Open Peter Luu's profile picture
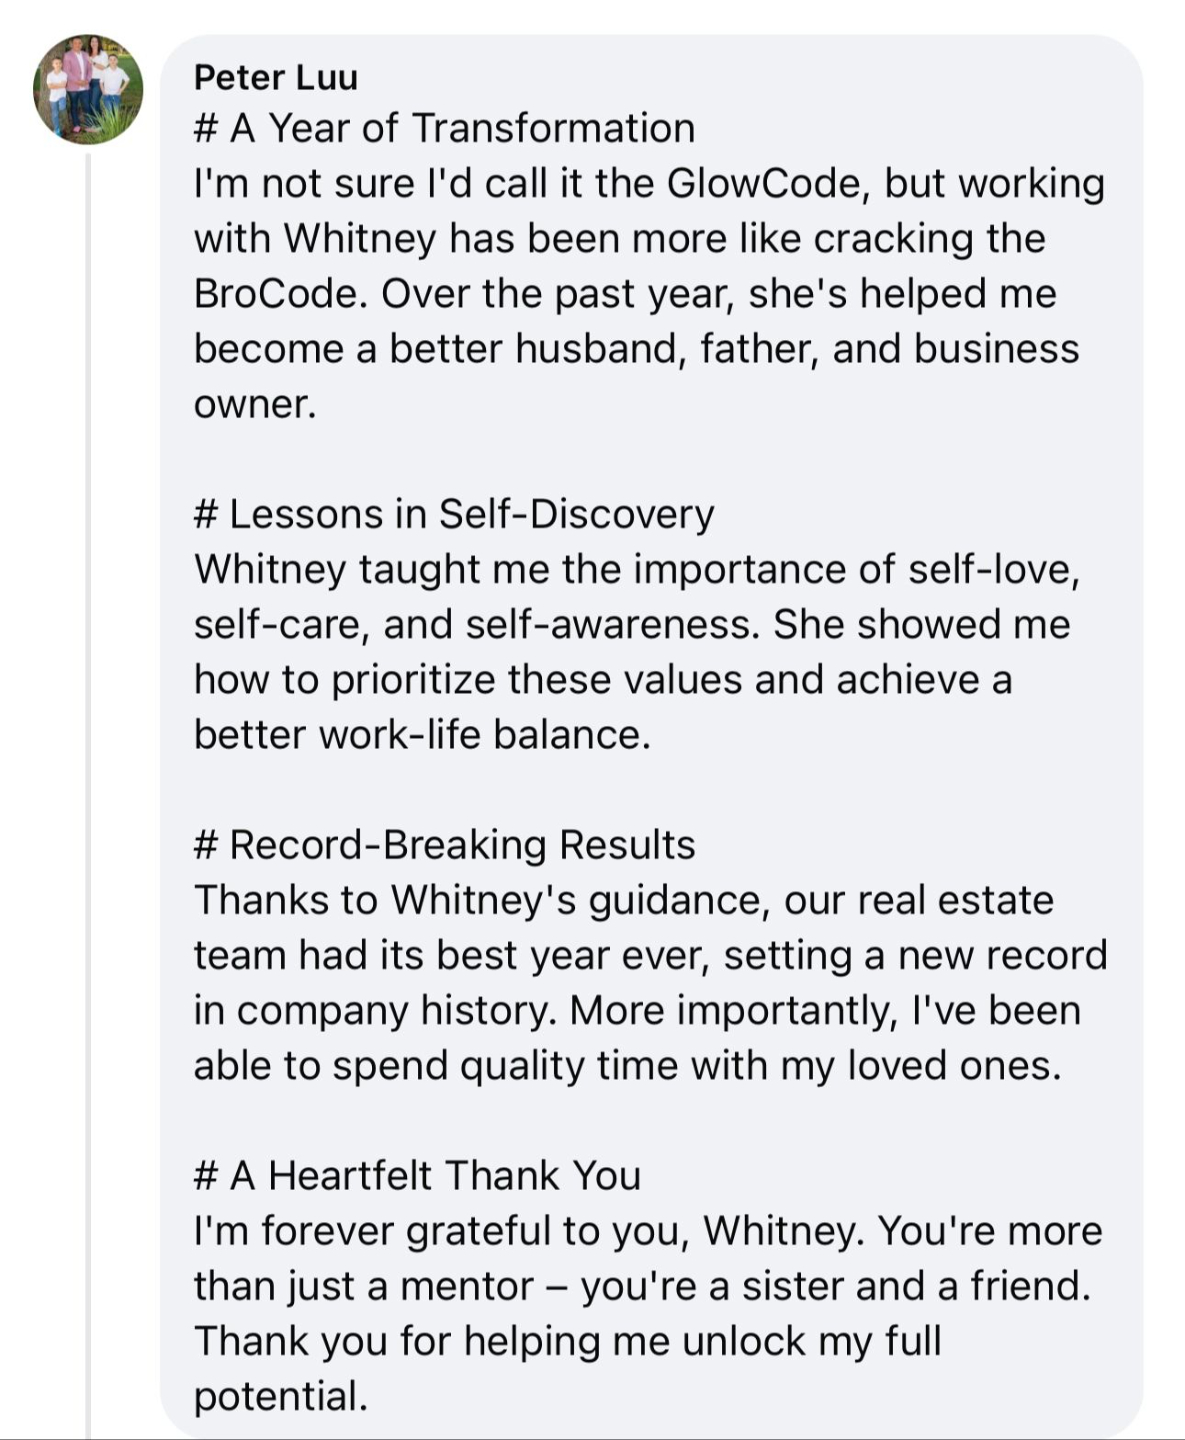The width and height of the screenshot is (1185, 1440). point(88,90)
